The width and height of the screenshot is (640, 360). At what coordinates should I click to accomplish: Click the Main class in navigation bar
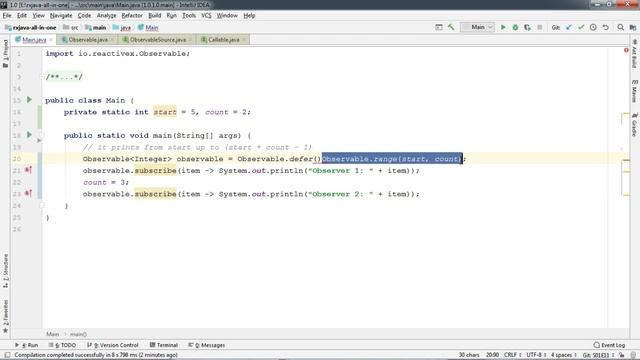click(x=148, y=27)
